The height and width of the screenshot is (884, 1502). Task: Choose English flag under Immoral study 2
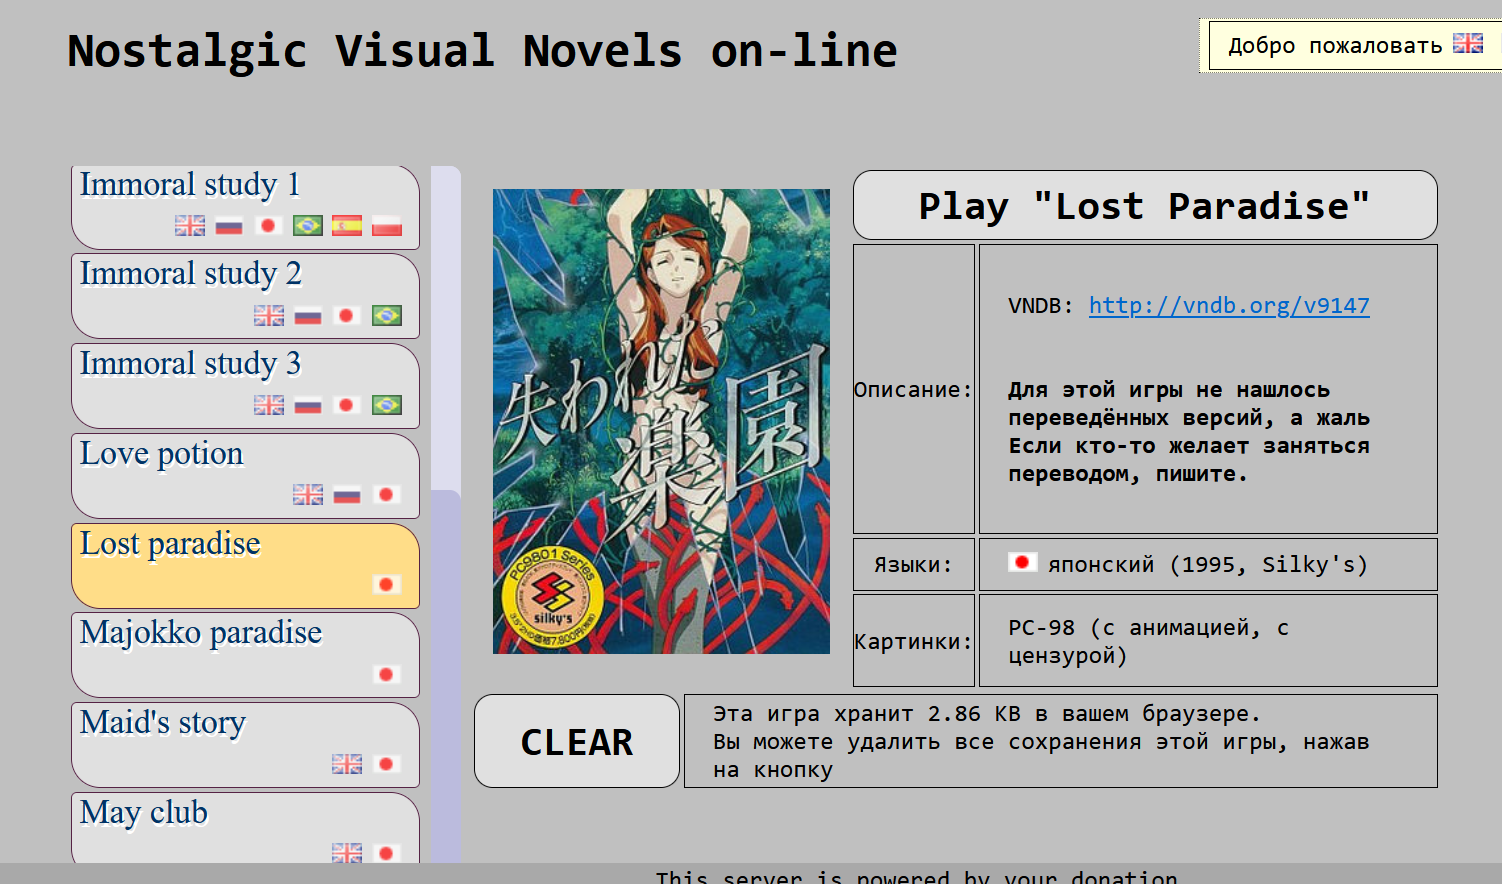[269, 315]
